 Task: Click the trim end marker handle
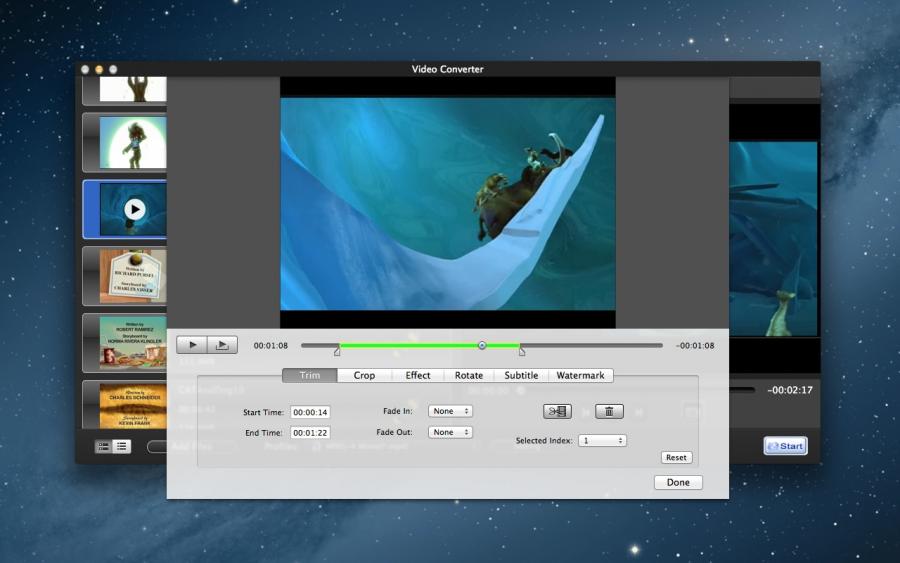pyautogui.click(x=522, y=351)
